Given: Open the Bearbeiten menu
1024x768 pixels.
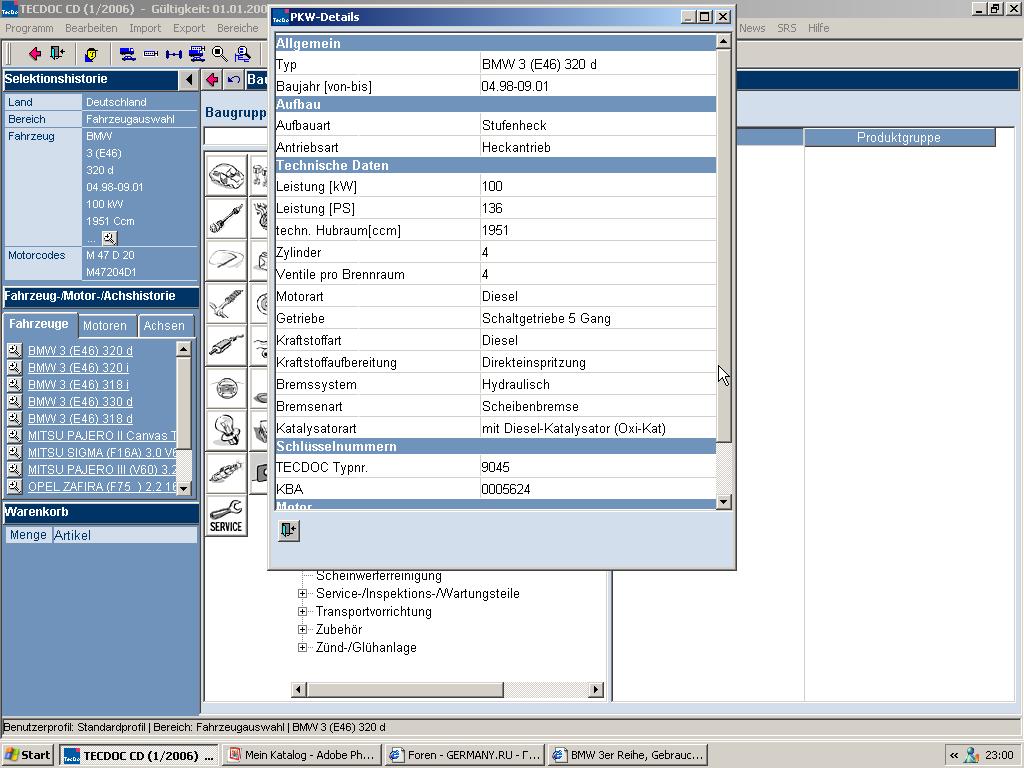Looking at the screenshot, I should click(91, 28).
